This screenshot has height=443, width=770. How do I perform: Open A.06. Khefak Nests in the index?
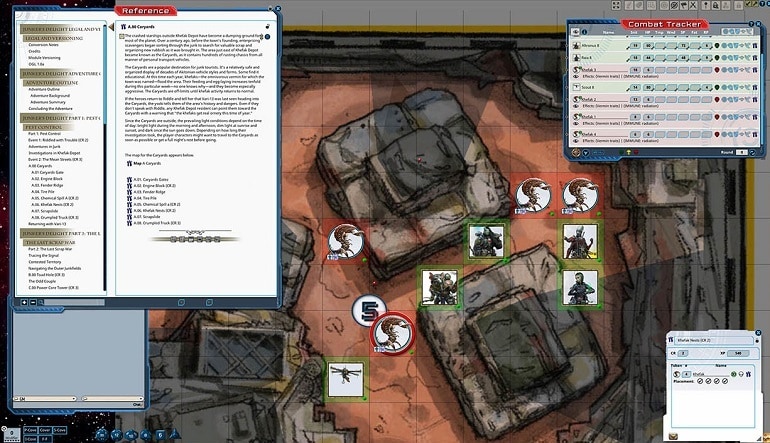coord(55,204)
